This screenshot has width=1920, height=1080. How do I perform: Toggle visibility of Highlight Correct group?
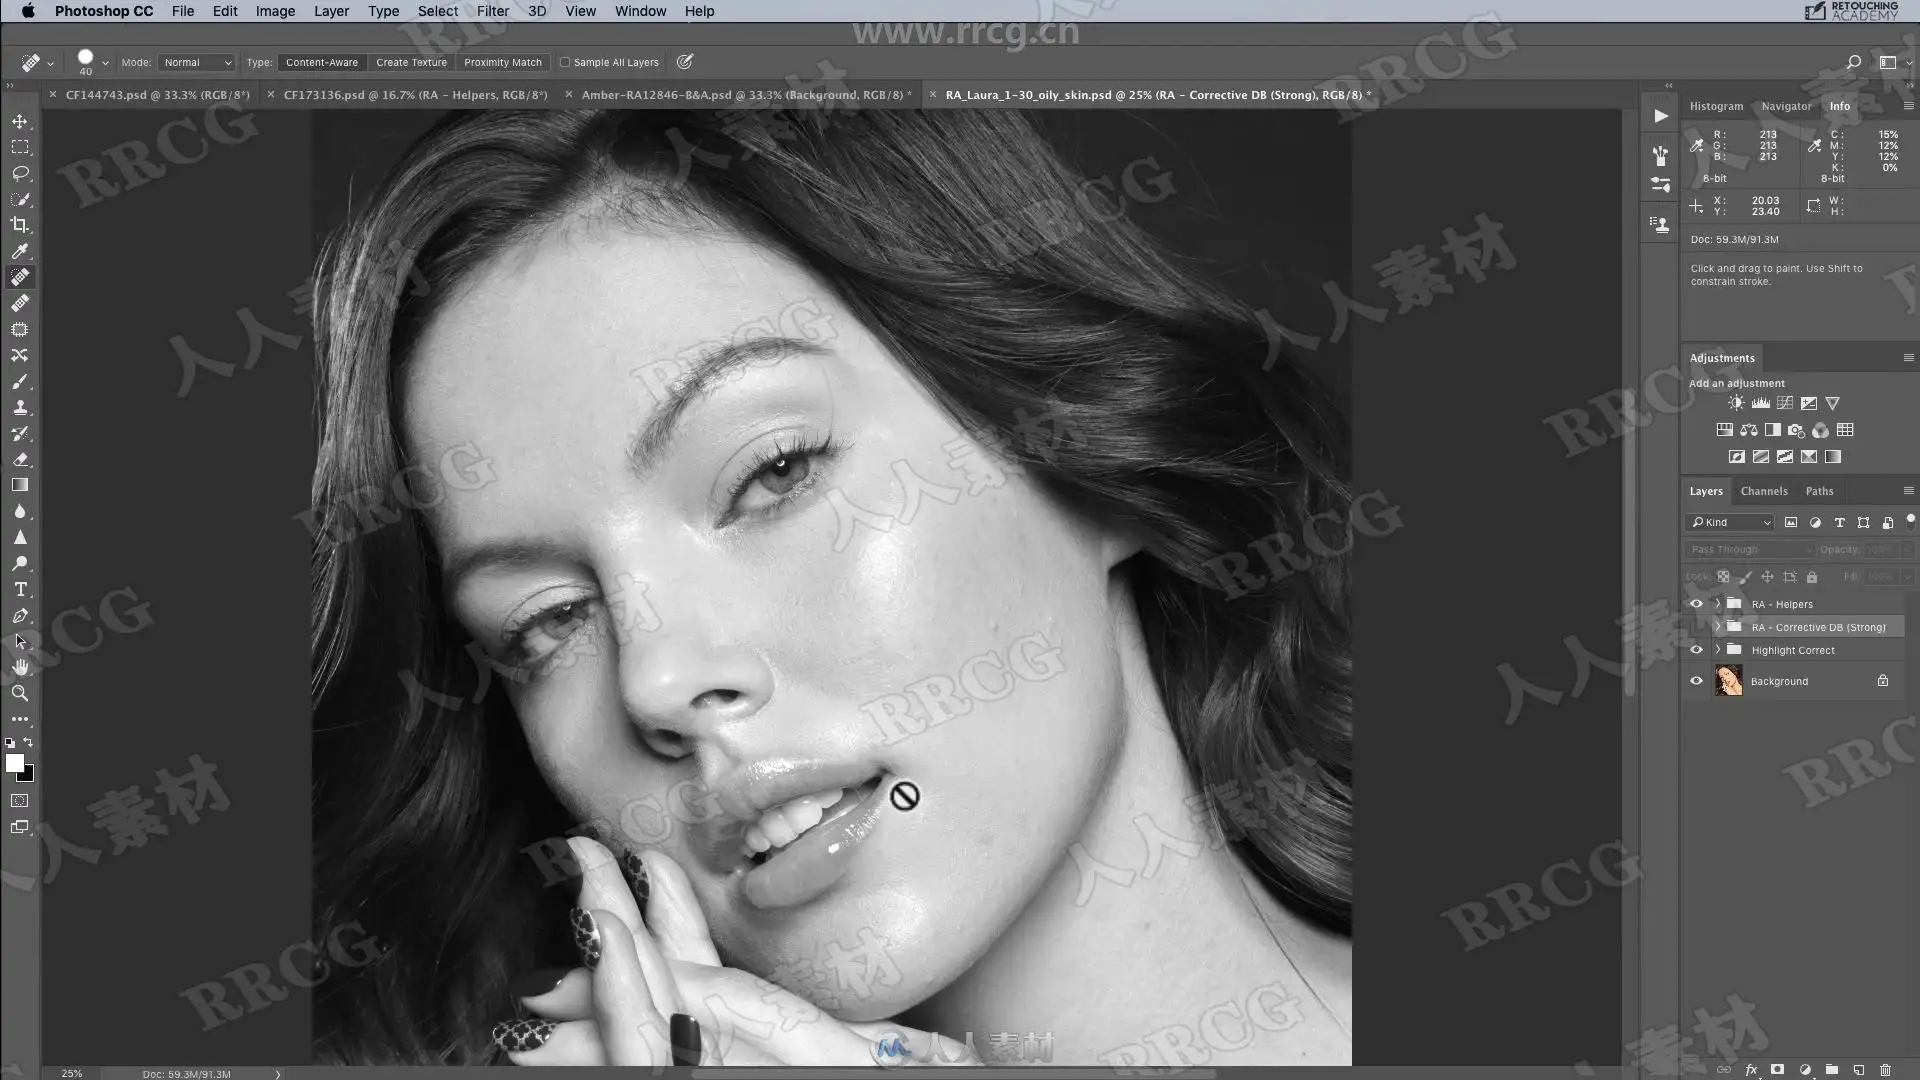1696,650
